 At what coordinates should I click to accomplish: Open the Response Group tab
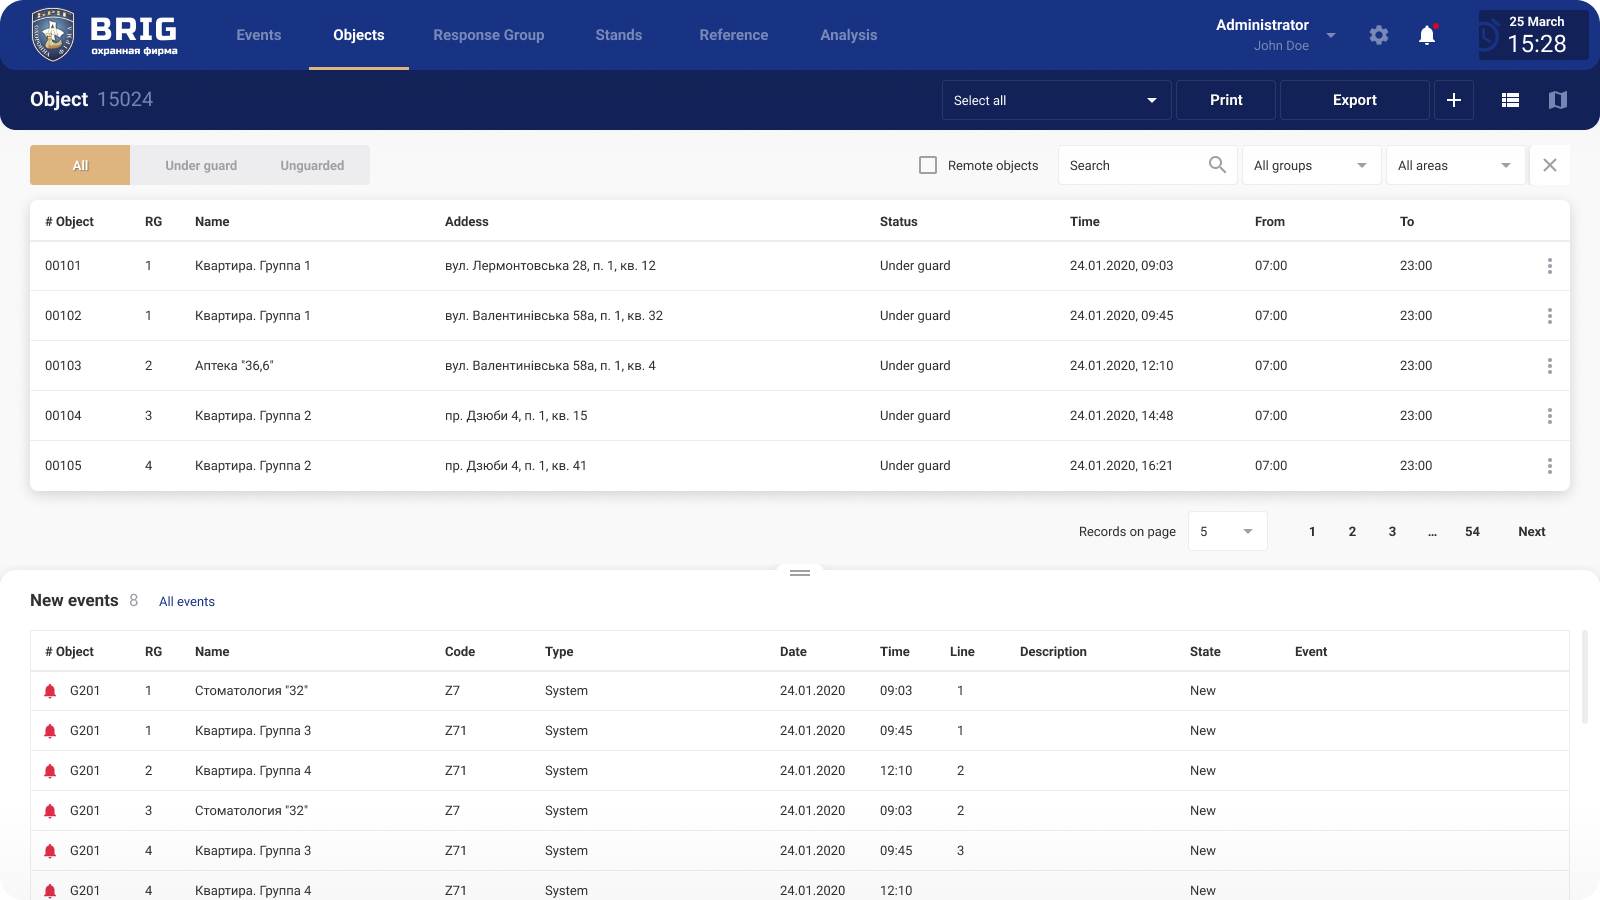coord(488,35)
